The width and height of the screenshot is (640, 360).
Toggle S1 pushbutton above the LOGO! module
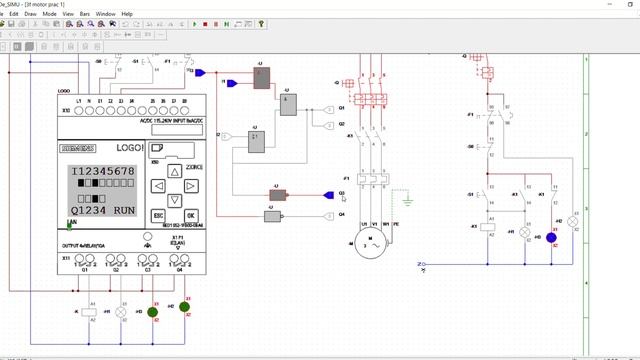[x=147, y=62]
